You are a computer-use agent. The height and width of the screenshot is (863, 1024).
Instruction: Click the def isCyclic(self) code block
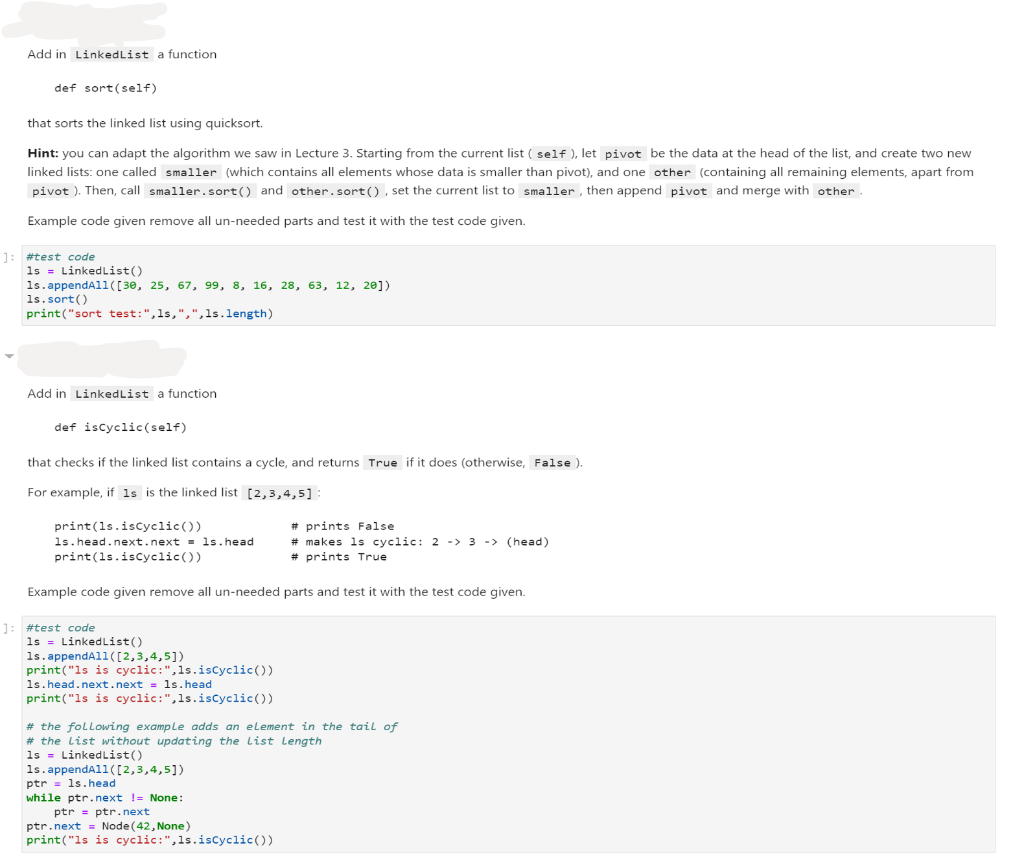tap(117, 427)
